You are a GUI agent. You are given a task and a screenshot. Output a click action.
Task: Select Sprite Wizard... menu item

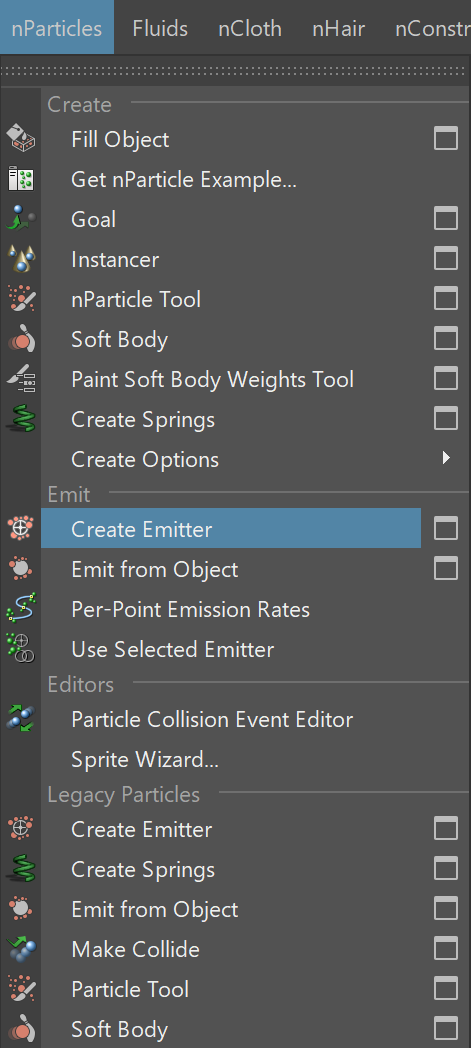pos(145,759)
